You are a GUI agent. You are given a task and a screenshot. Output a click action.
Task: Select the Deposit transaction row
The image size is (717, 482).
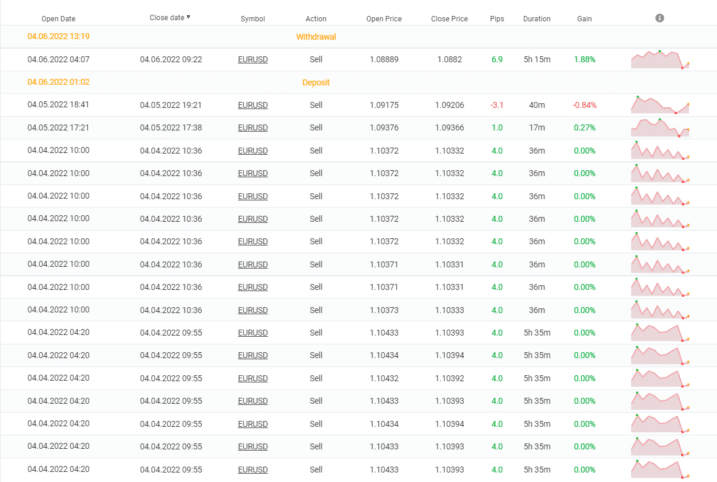[316, 82]
